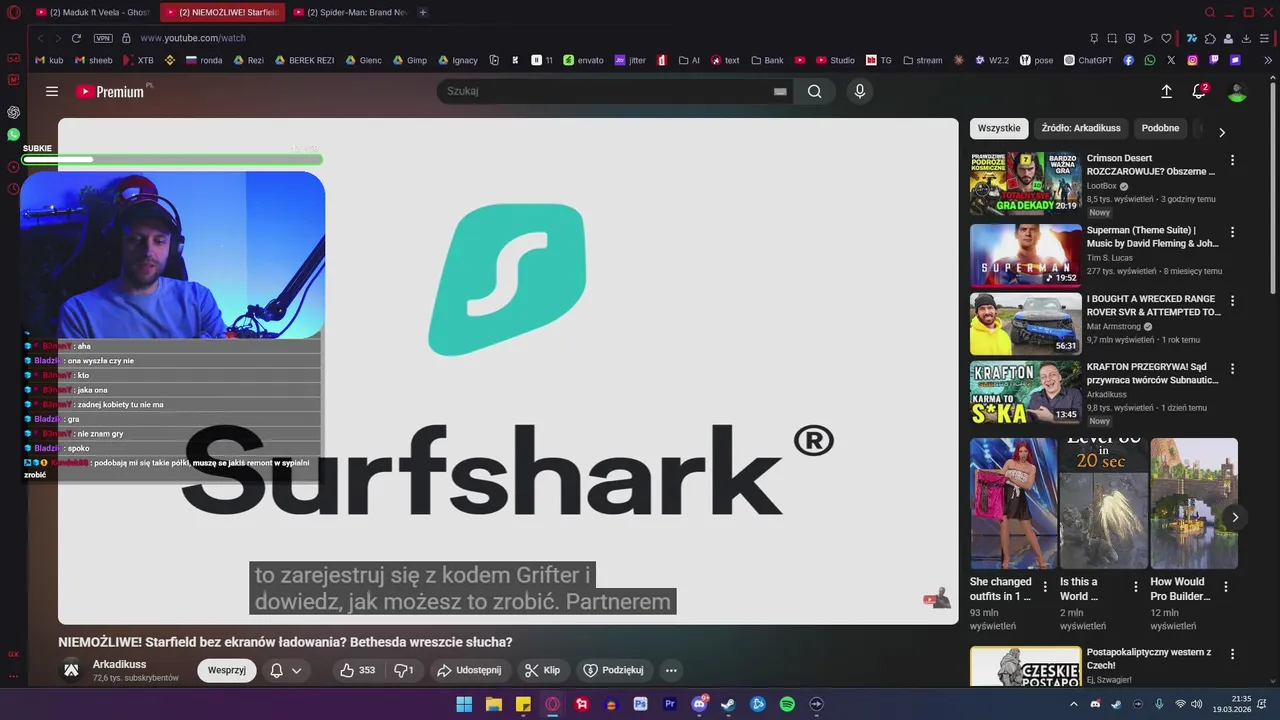Open Photoshop from the taskbar
Image resolution: width=1280 pixels, height=720 pixels.
click(641, 704)
